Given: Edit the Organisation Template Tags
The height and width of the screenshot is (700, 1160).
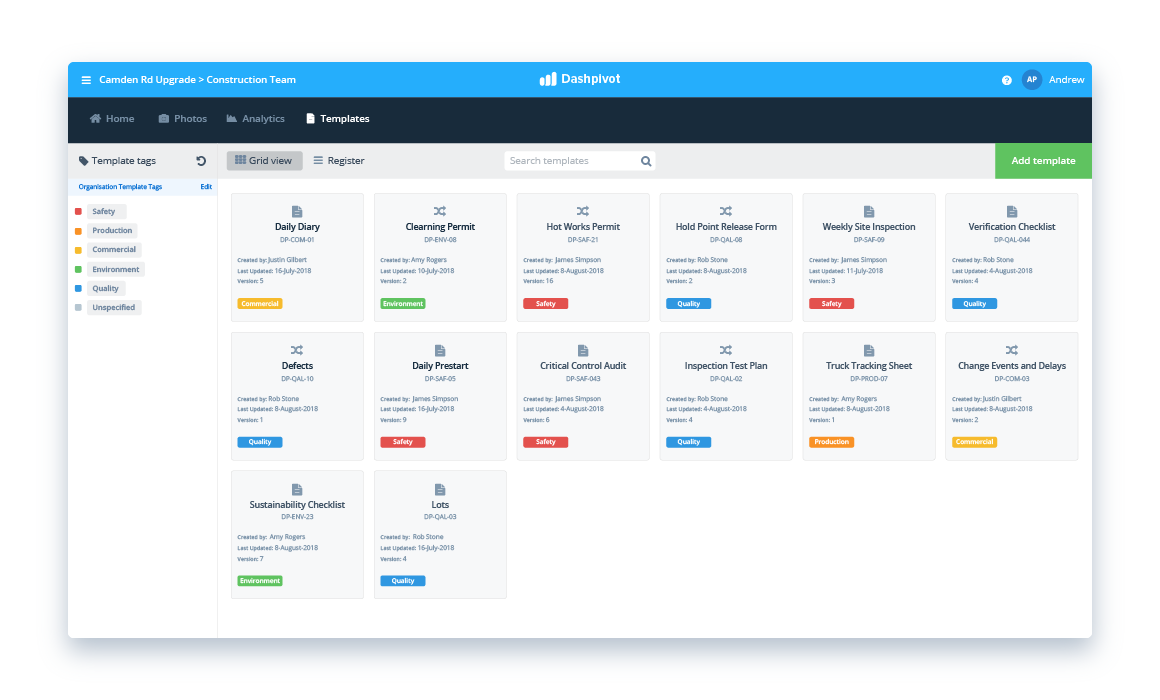Looking at the screenshot, I should [x=206, y=186].
